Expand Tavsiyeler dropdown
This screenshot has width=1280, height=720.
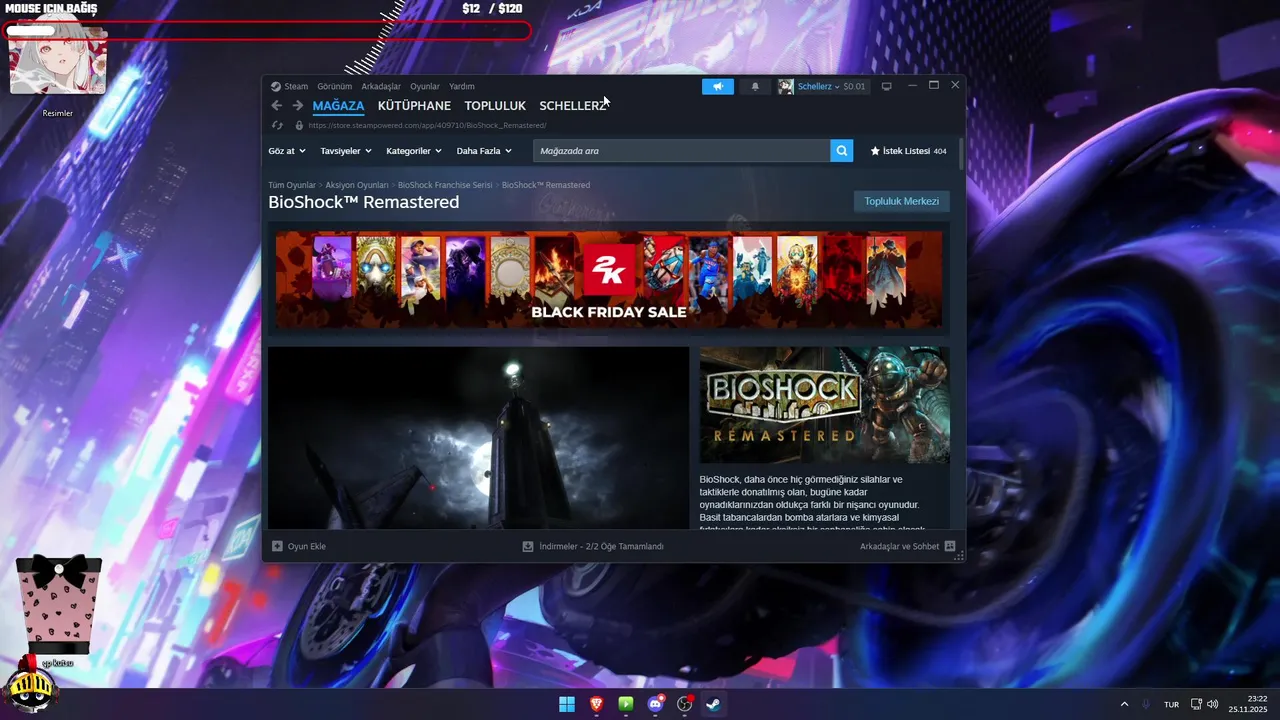tap(346, 151)
